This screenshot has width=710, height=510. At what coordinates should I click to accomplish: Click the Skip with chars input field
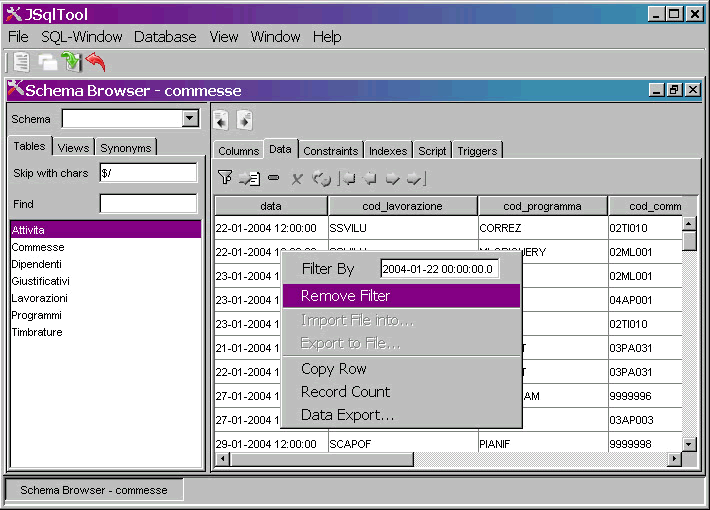148,173
